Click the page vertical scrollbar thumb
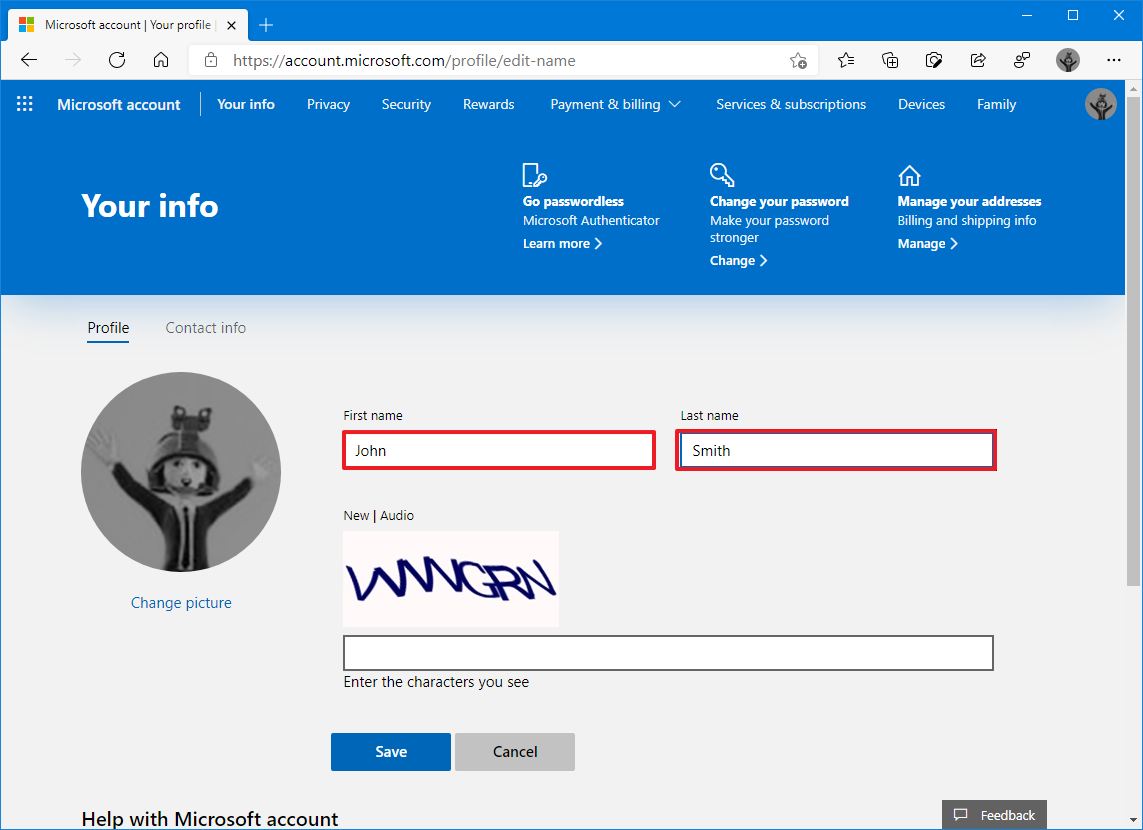 (x=1133, y=340)
